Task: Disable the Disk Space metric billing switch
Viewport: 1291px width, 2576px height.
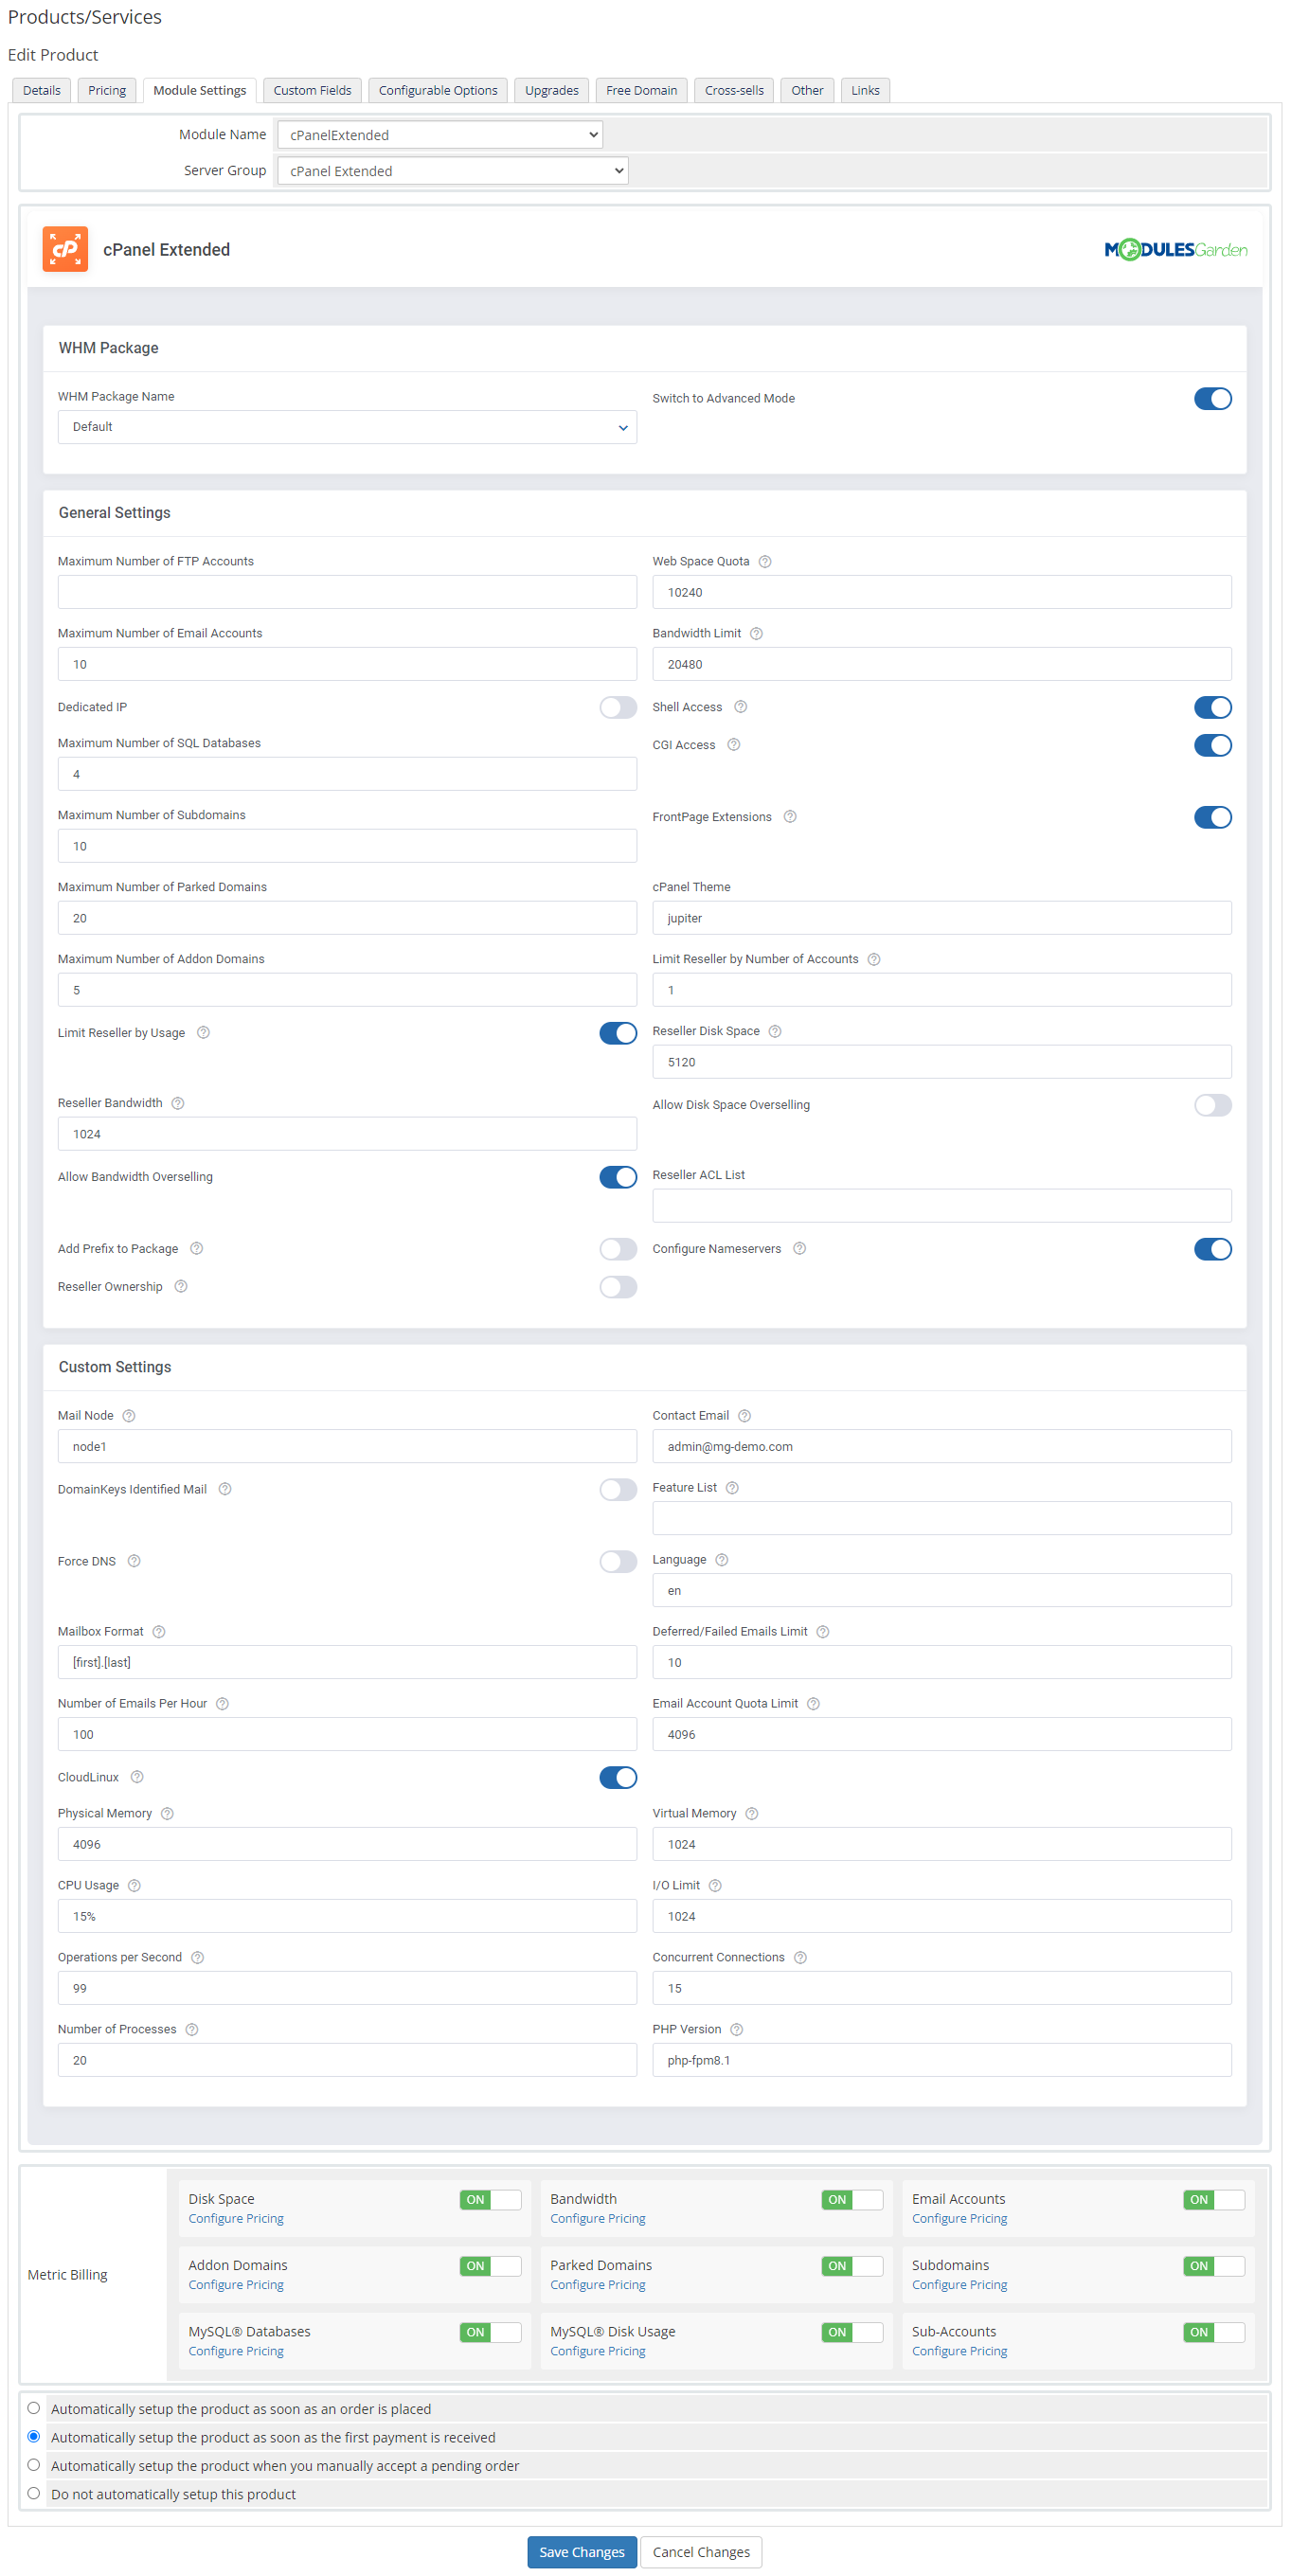Action: coord(490,2199)
